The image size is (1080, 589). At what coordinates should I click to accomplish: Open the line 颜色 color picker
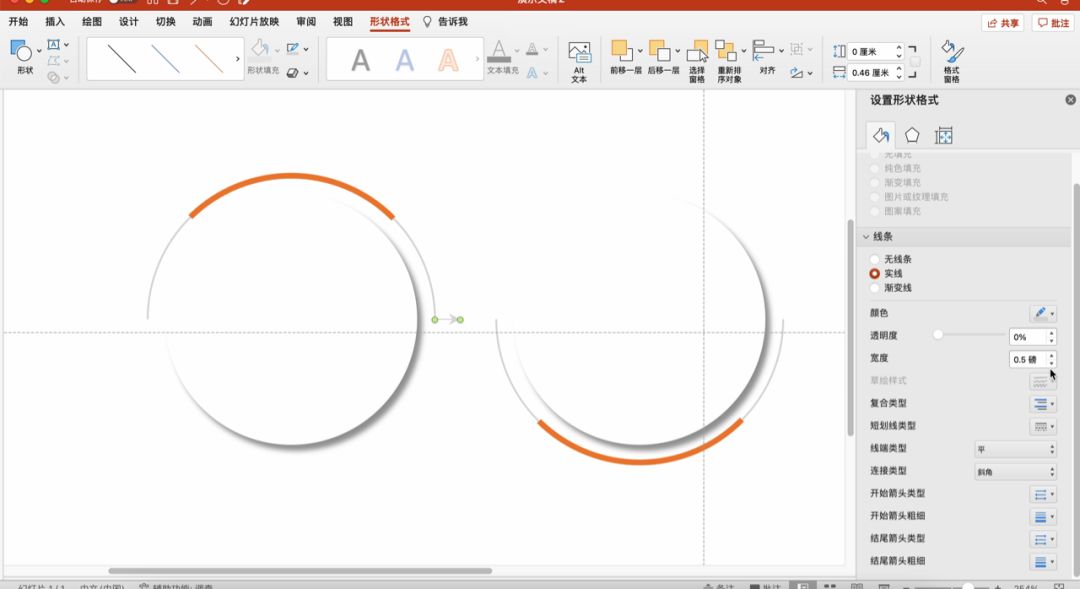[1043, 313]
